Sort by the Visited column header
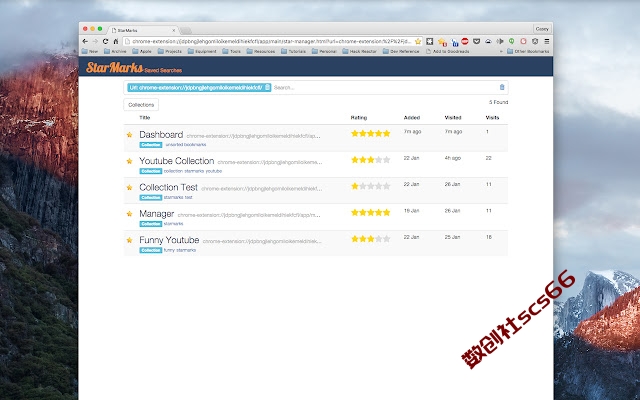 [x=453, y=118]
